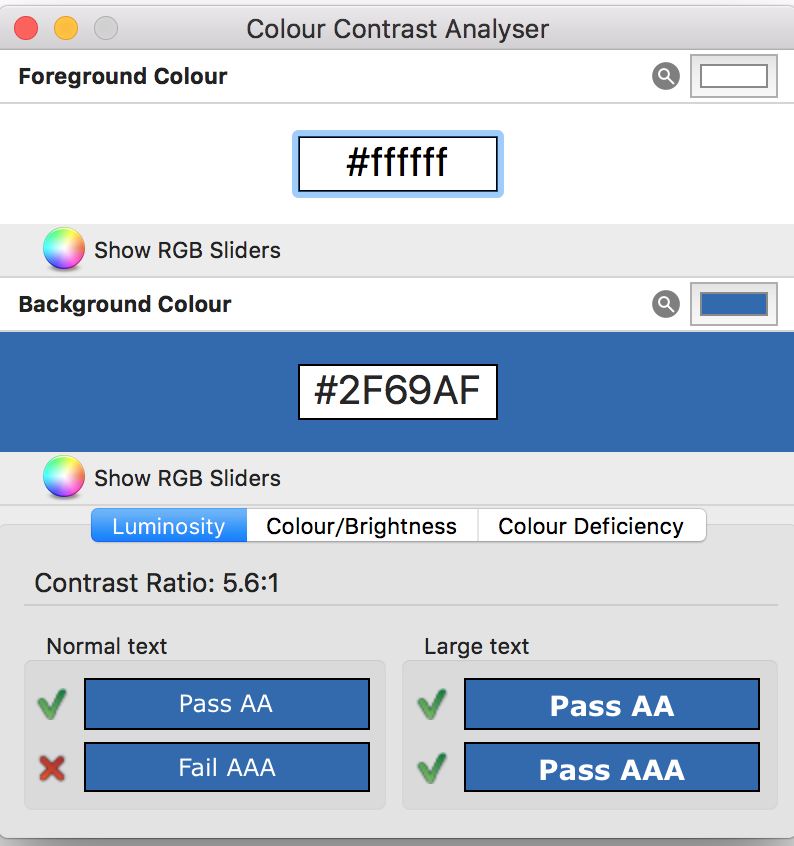
Task: Click the background colour eyedropper magnifier icon
Action: (x=666, y=304)
